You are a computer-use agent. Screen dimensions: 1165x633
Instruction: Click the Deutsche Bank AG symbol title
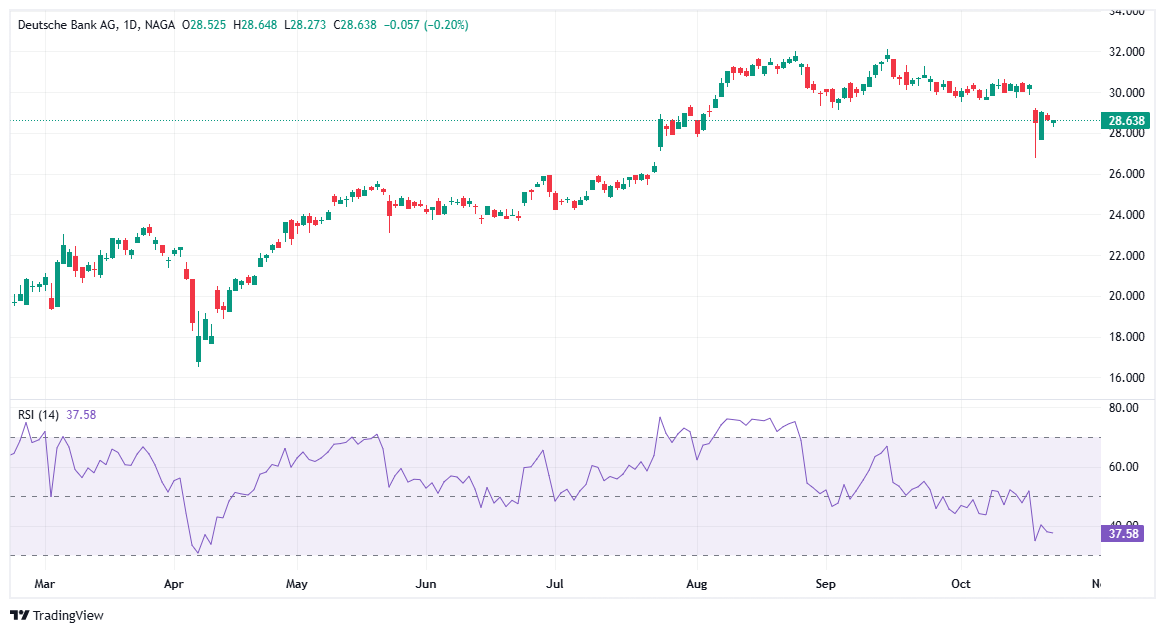pos(68,25)
